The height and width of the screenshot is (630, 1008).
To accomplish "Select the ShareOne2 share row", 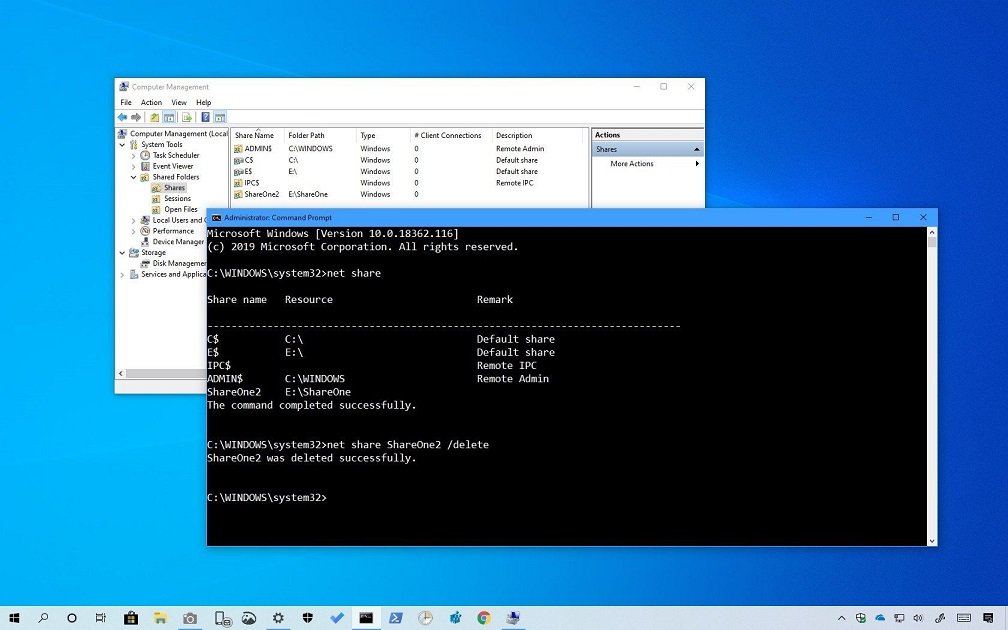I will pos(262,194).
